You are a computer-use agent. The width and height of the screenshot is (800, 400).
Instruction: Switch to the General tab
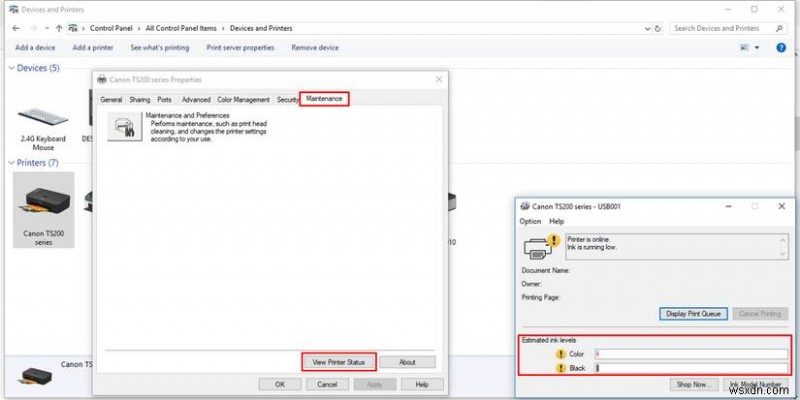click(111, 99)
